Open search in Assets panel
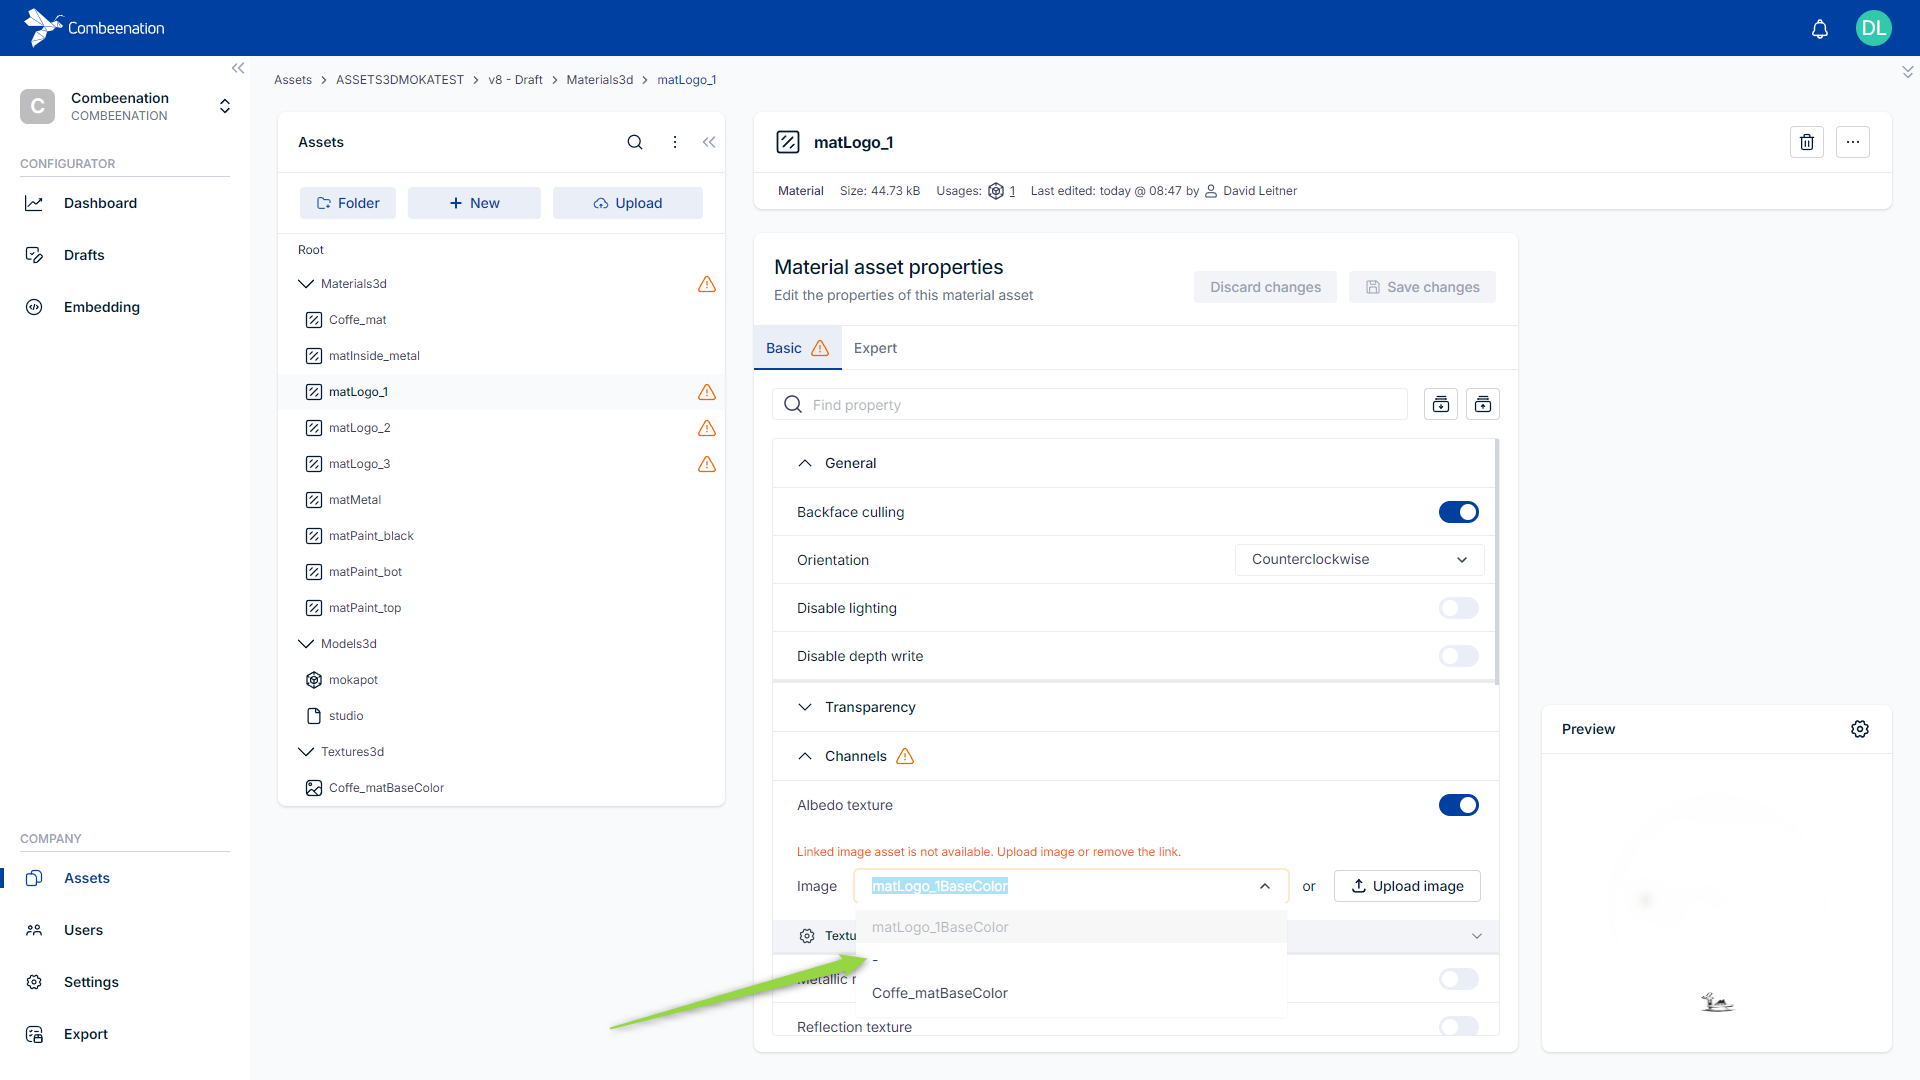The width and height of the screenshot is (1920, 1080). [634, 142]
